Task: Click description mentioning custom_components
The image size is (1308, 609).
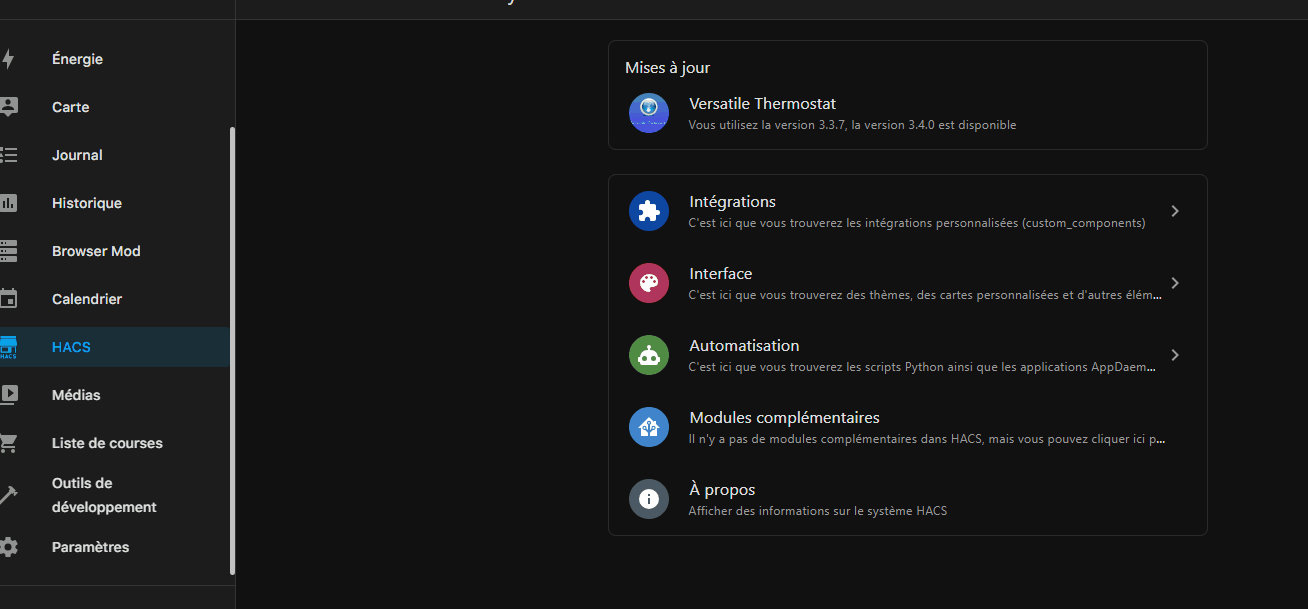Action: 917,223
